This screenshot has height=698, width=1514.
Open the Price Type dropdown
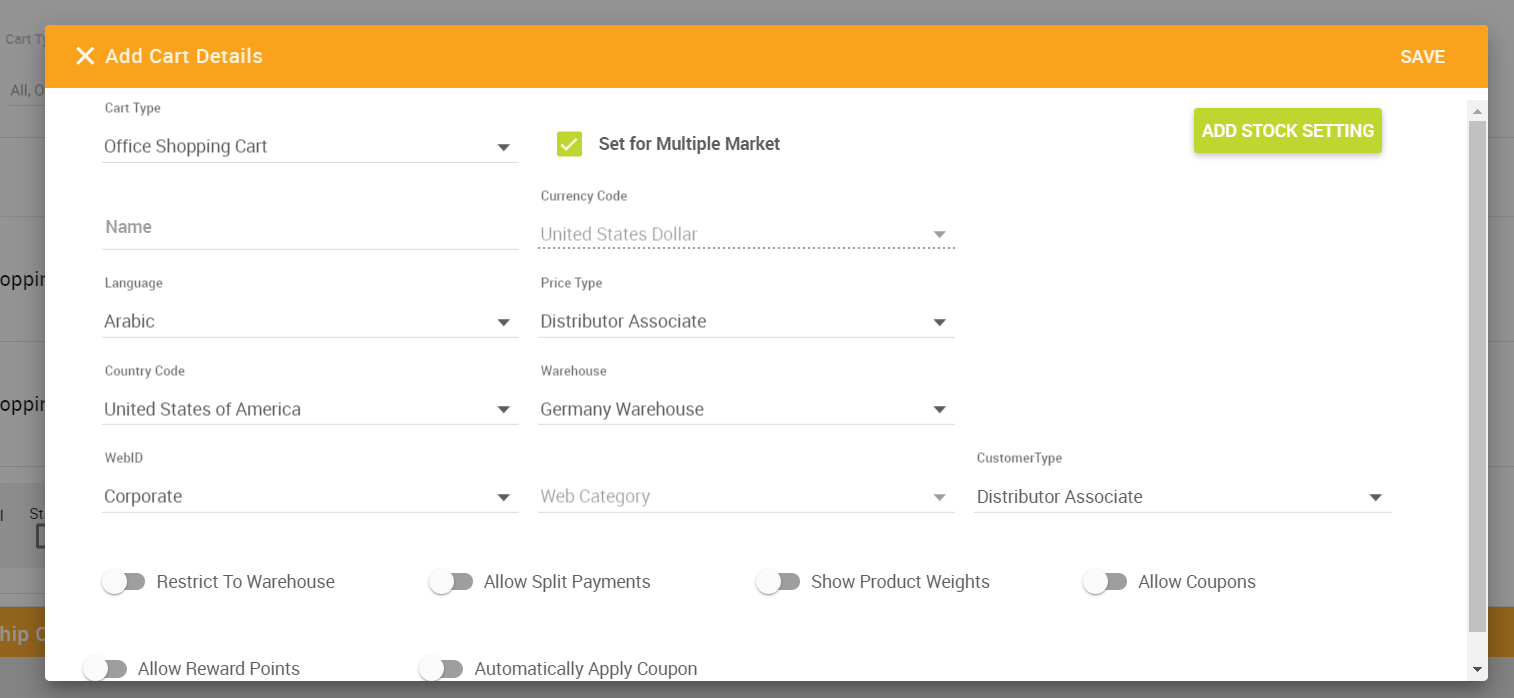(x=745, y=322)
